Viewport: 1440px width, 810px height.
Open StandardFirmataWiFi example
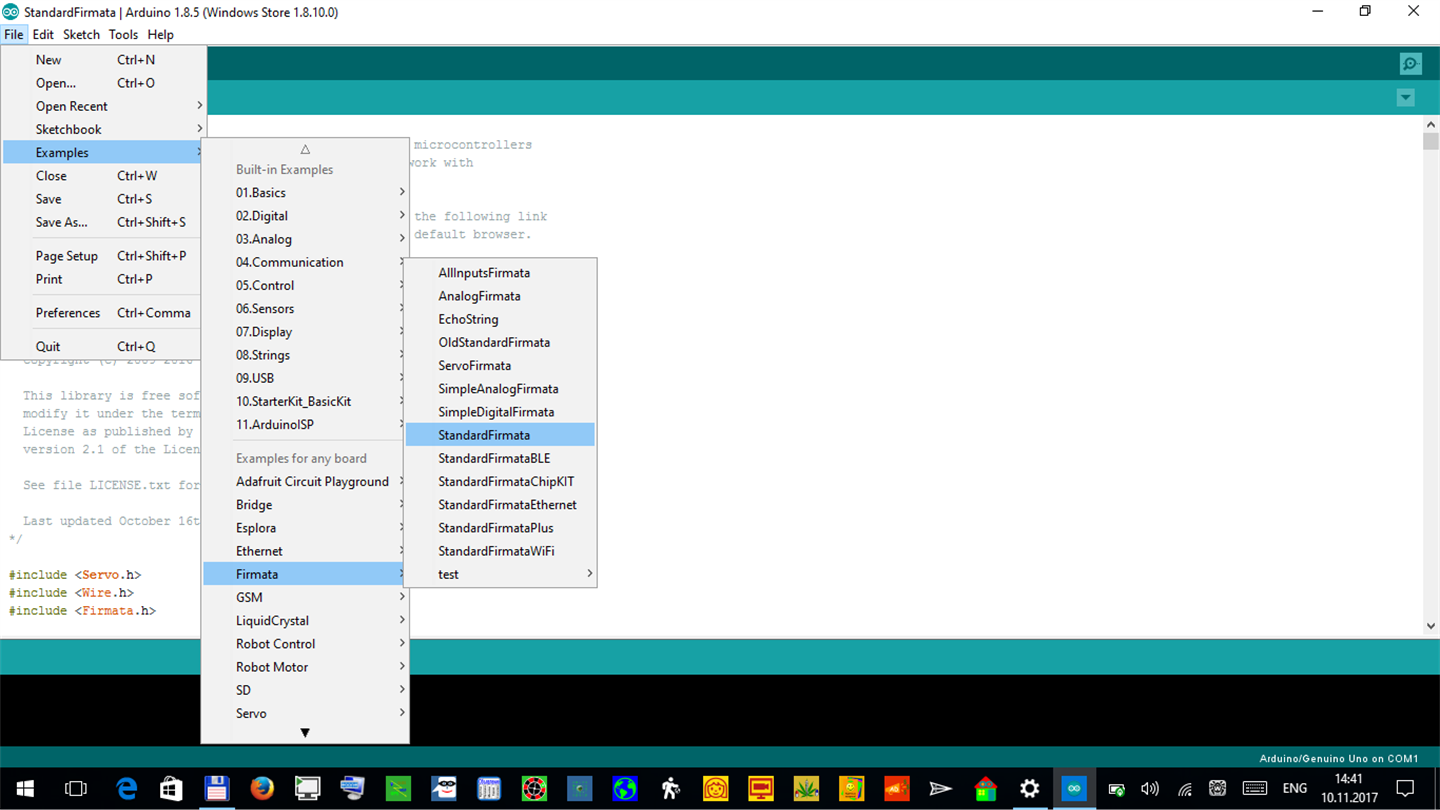(500, 551)
